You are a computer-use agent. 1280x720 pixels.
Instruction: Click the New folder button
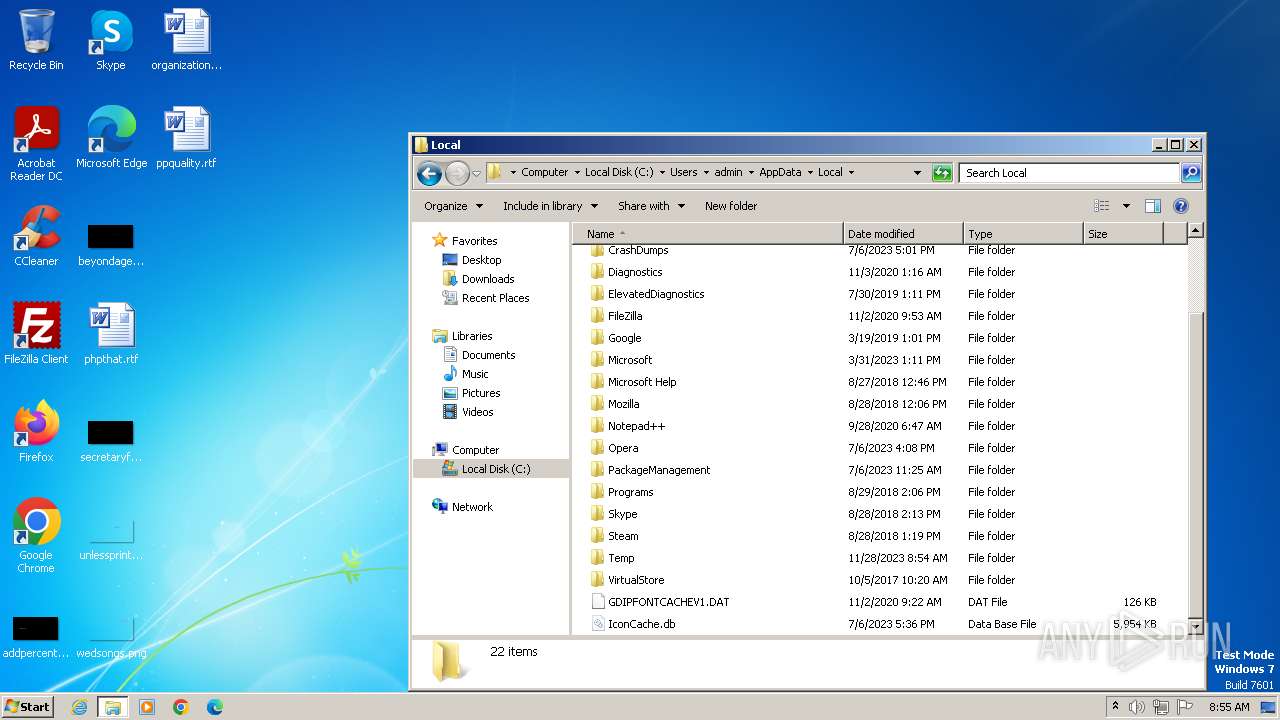(731, 206)
